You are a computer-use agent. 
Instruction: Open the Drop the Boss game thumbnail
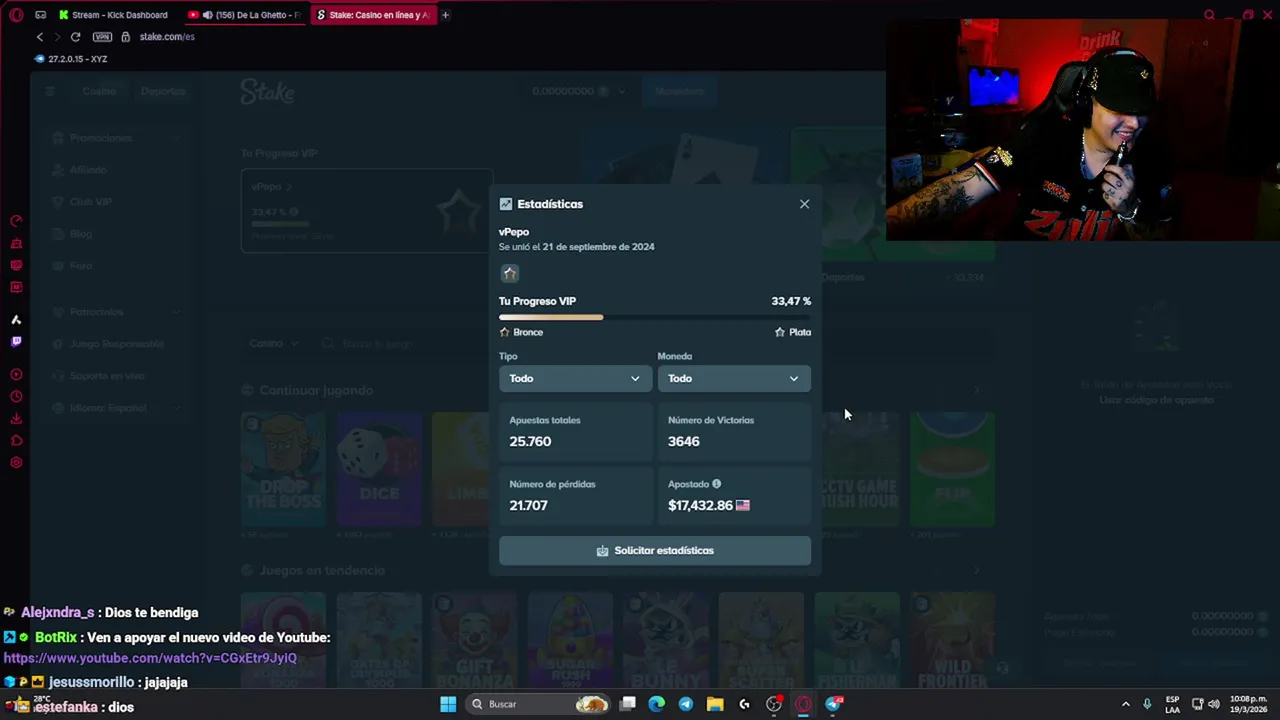coord(283,469)
